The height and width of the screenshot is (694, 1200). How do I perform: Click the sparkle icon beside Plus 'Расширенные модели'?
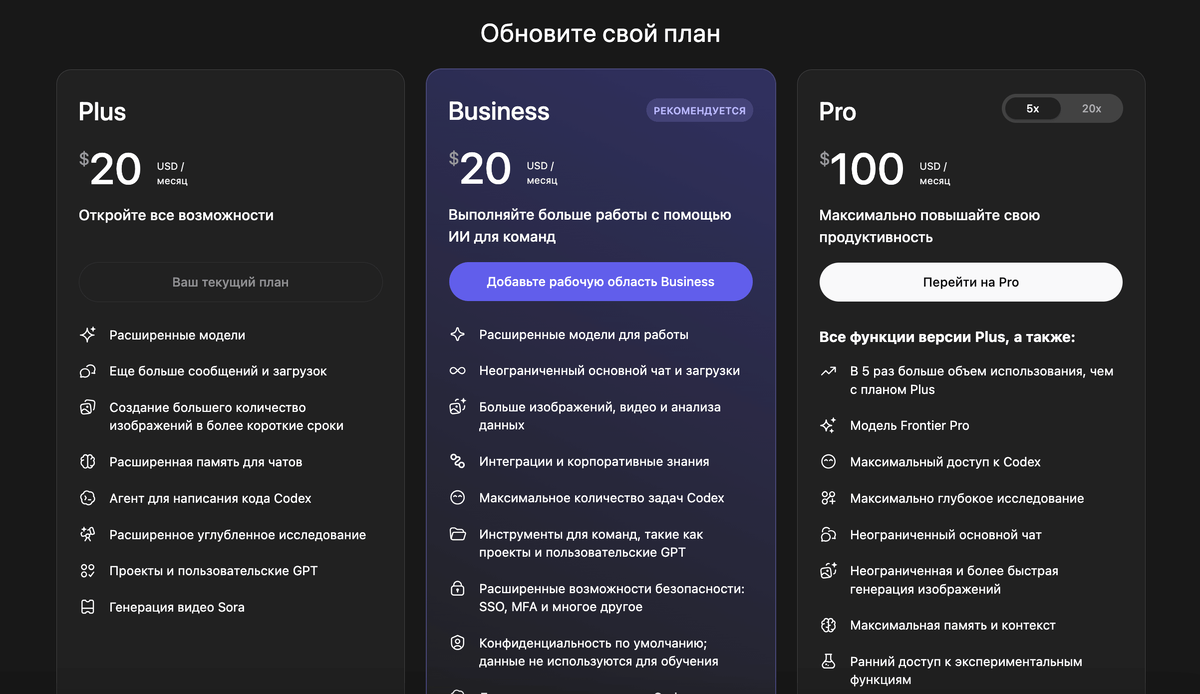(88, 335)
